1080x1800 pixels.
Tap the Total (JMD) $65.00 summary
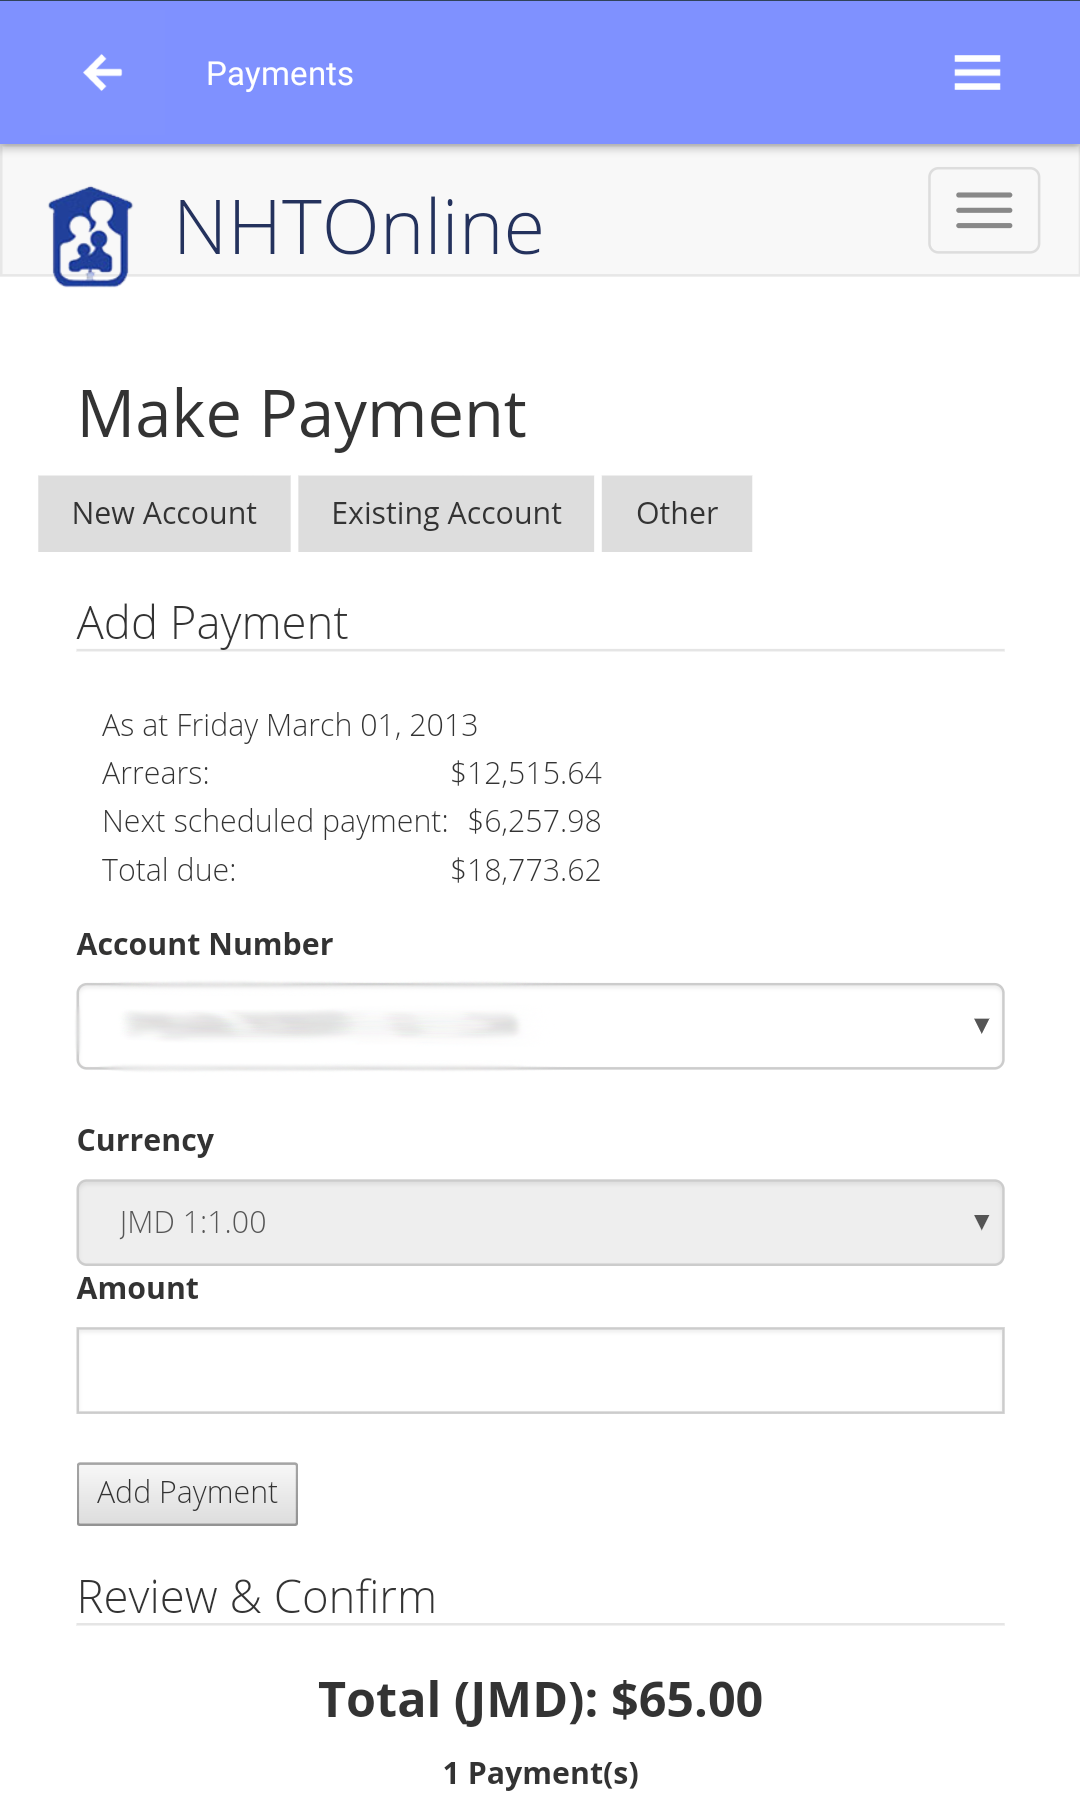tap(540, 1699)
